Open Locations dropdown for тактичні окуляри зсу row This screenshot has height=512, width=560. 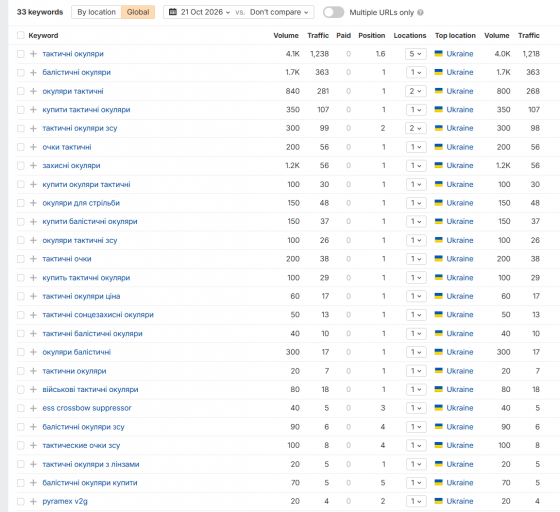(x=416, y=128)
